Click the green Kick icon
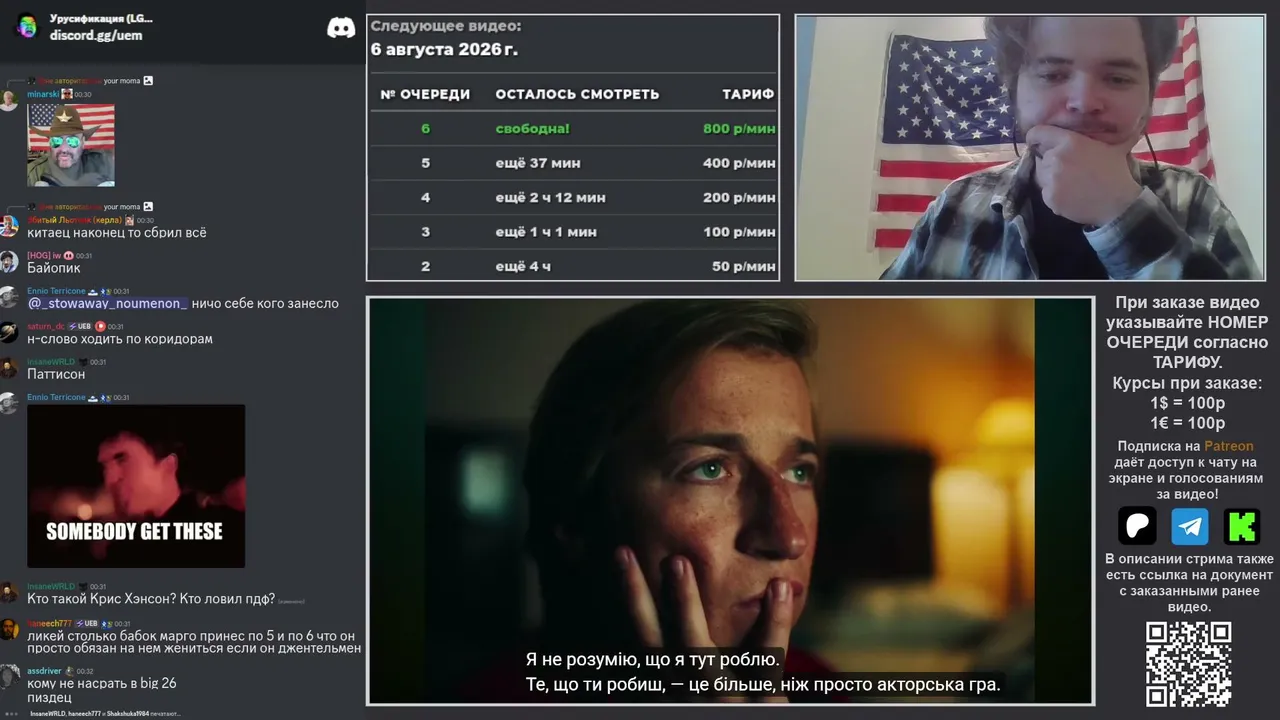 [1241, 526]
